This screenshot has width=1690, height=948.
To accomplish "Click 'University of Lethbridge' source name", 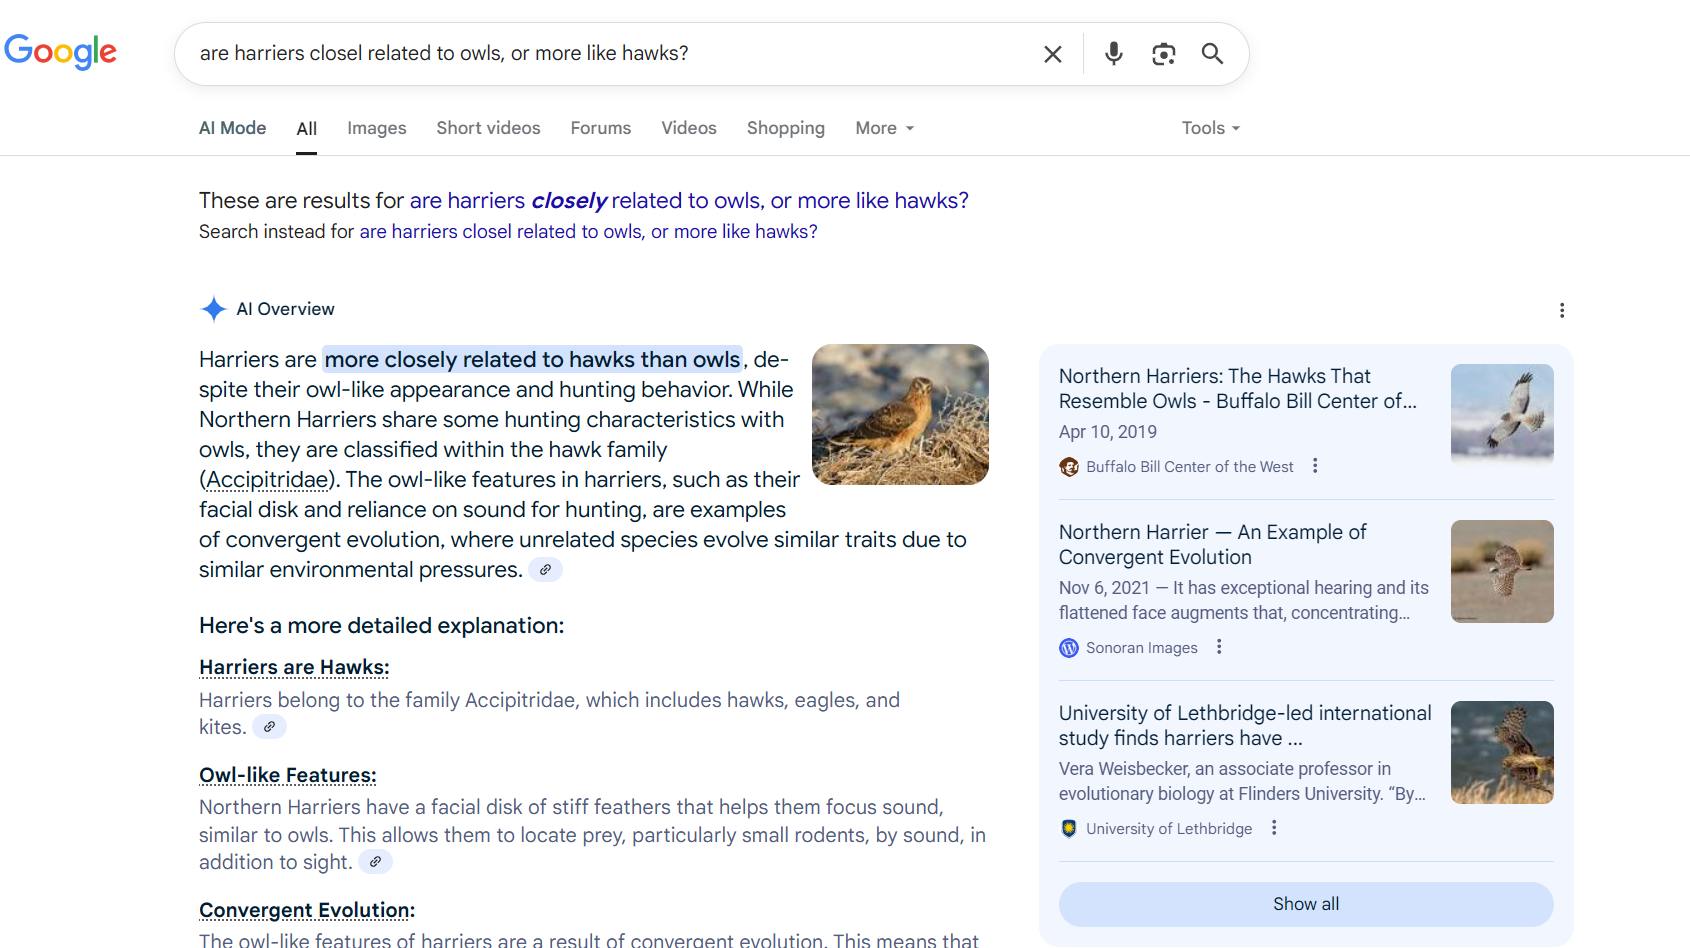I will [1169, 829].
